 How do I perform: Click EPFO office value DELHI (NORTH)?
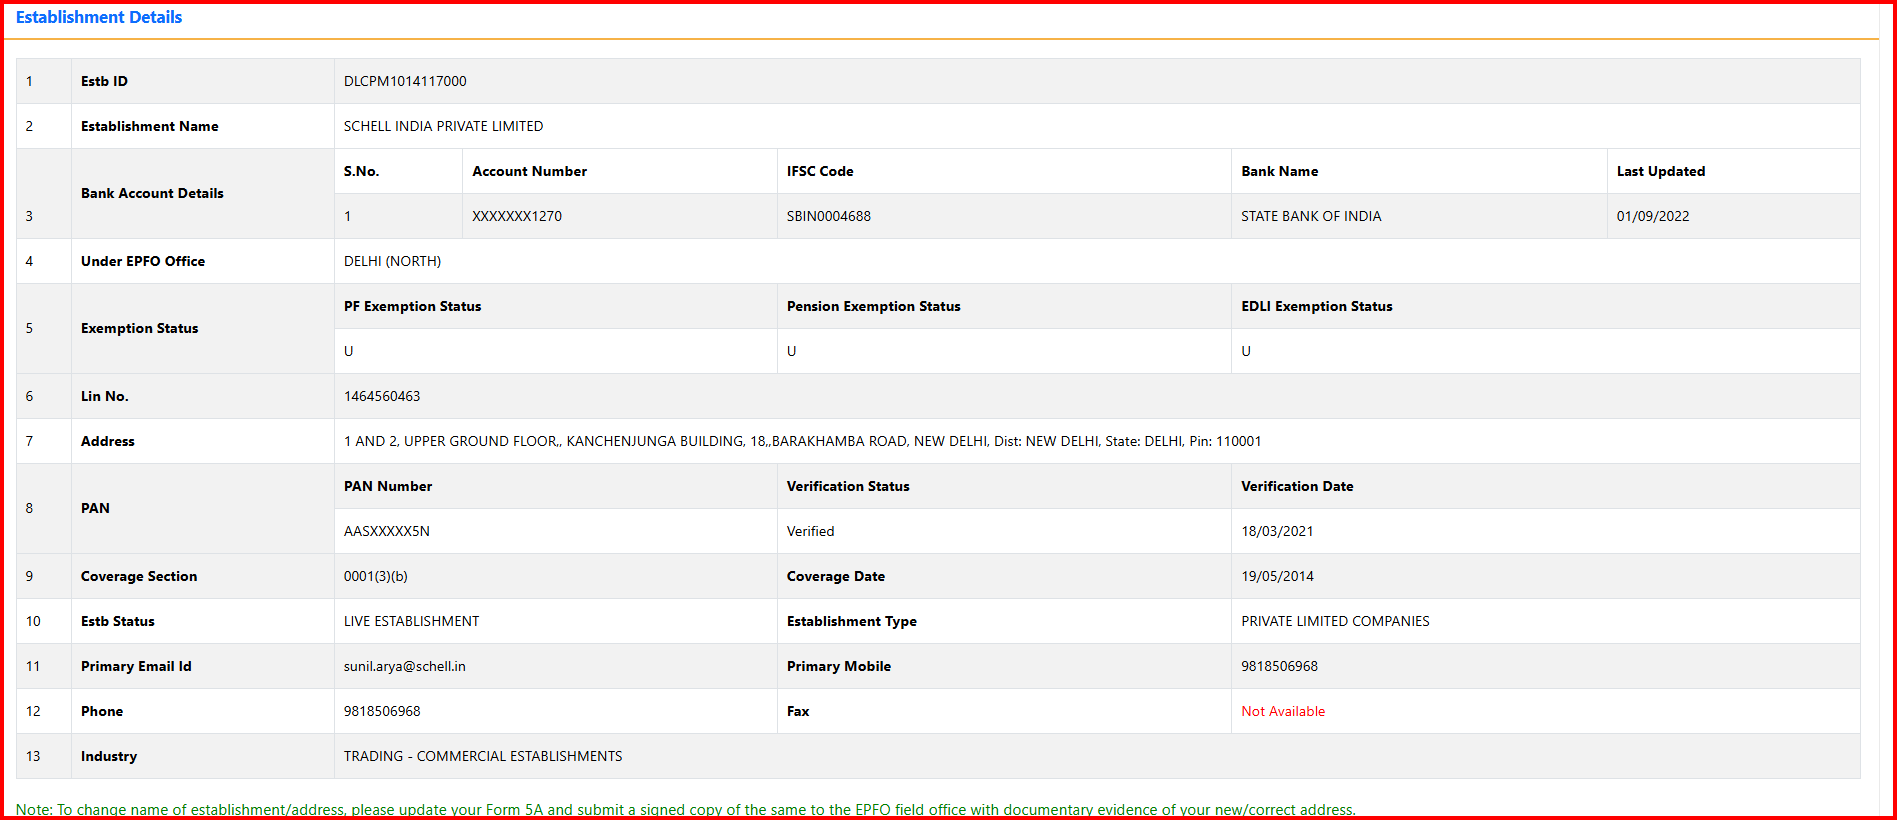[x=392, y=261]
